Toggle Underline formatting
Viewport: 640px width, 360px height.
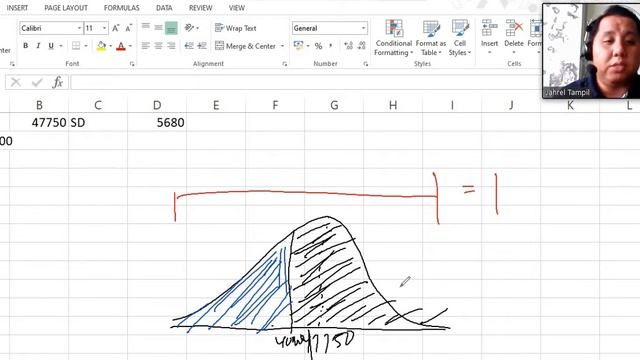[51, 46]
